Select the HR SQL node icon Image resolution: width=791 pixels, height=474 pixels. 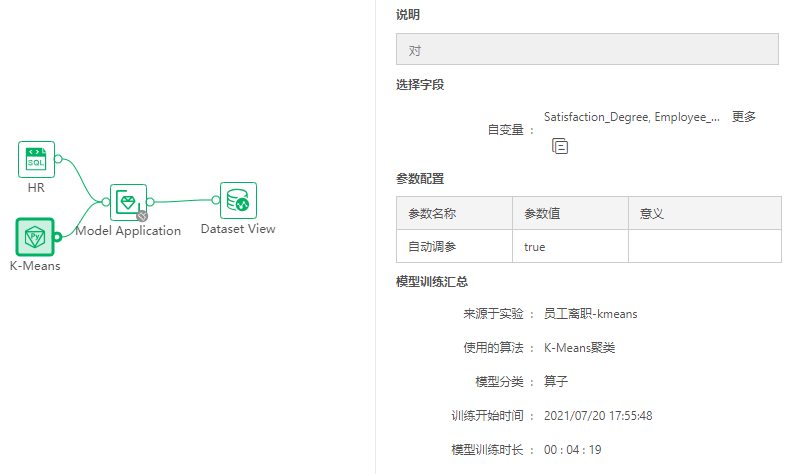[x=36, y=159]
